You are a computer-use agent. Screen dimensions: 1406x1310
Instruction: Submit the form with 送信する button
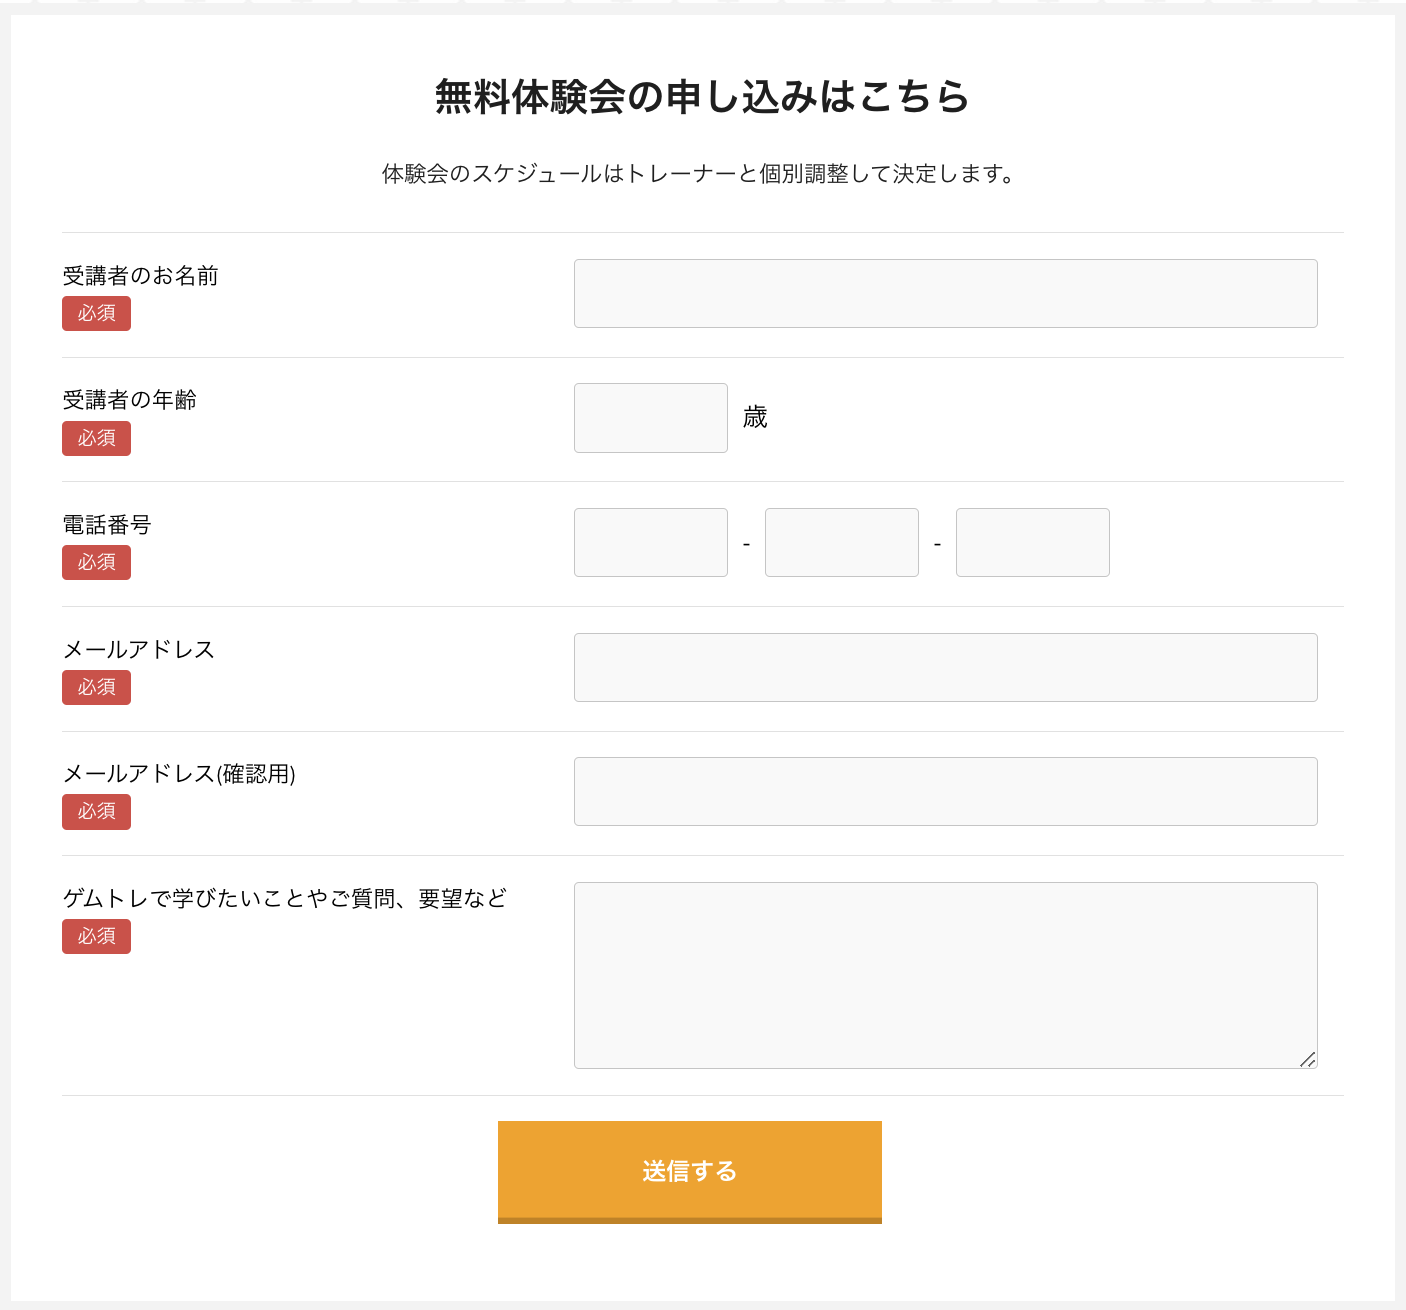690,1172
